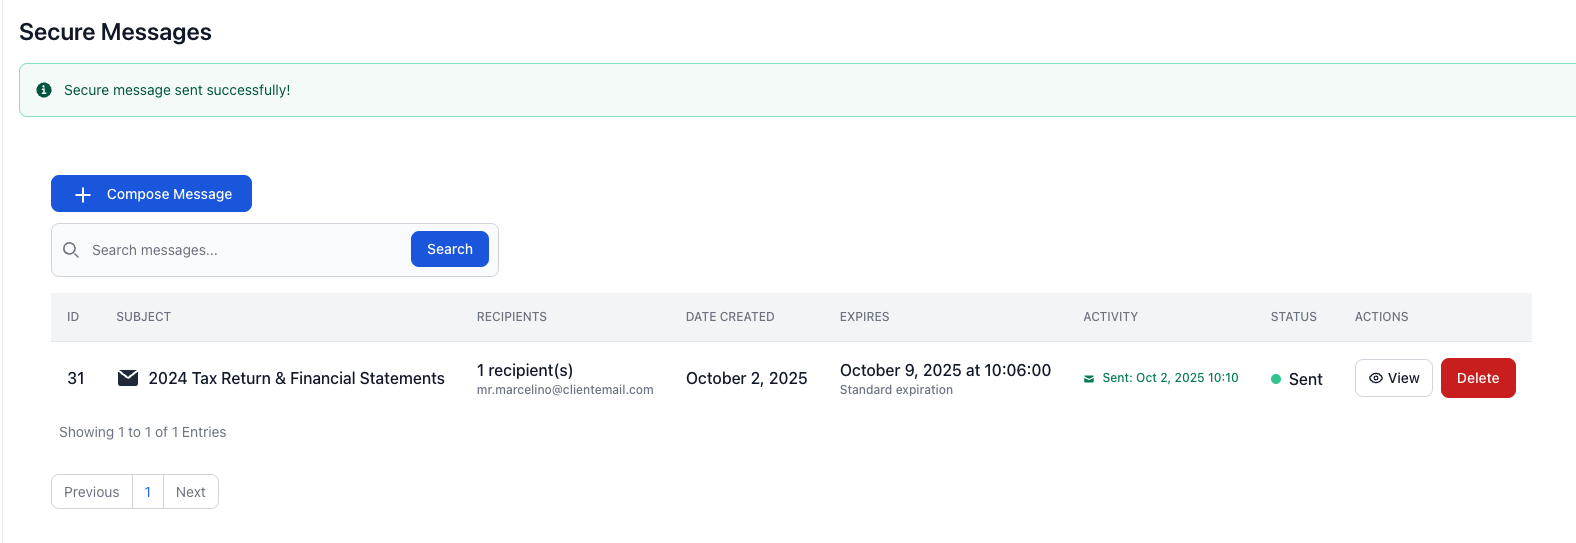Click the mr.marcelino@clientemail.com recipient address

pyautogui.click(x=565, y=390)
